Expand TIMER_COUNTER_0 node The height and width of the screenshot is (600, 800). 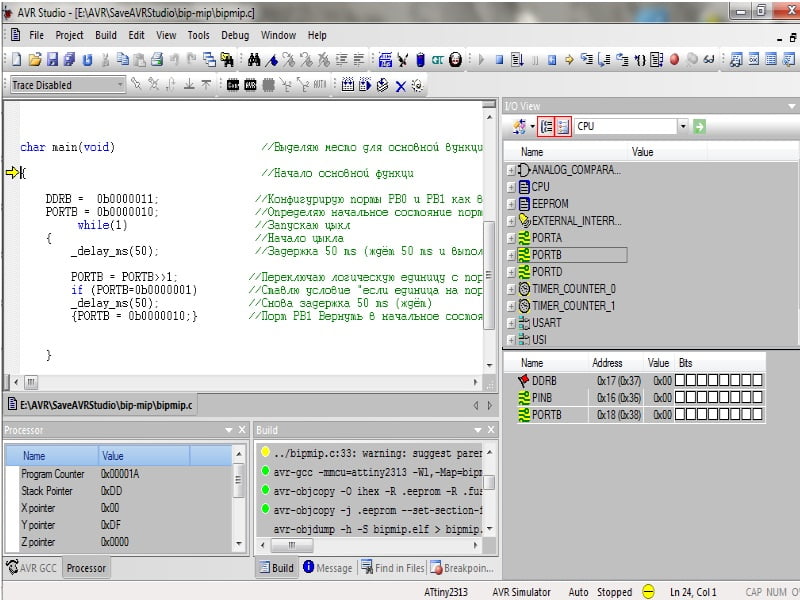coord(511,289)
